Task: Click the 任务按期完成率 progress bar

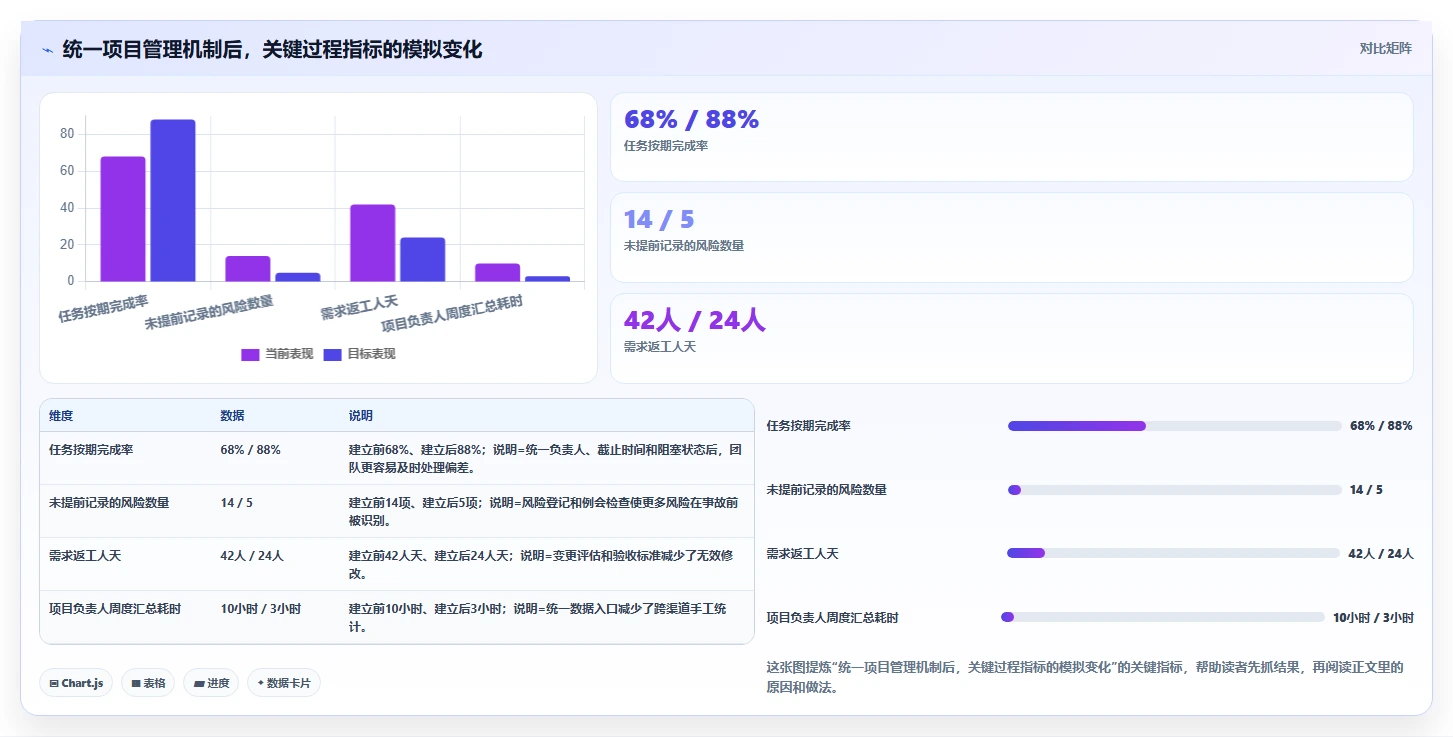Action: click(1175, 426)
